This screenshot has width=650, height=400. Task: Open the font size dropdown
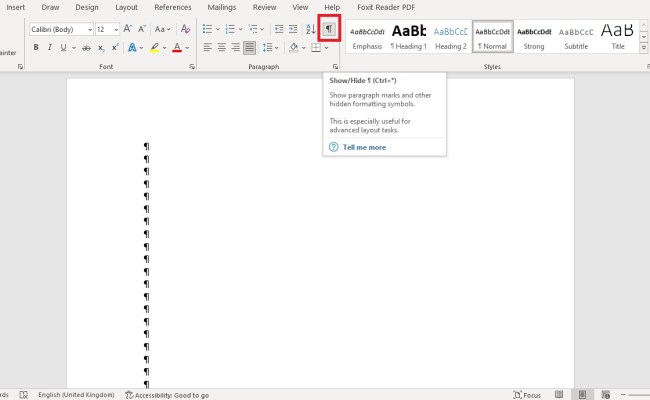click(116, 29)
